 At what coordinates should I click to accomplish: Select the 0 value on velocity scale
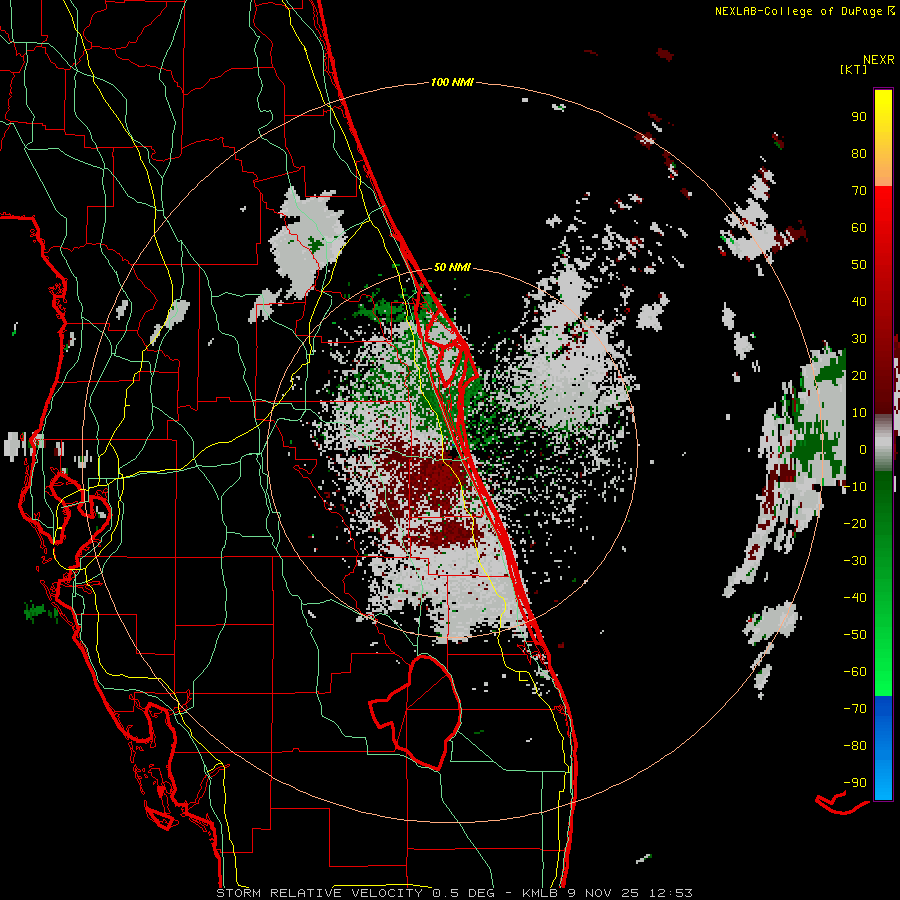click(863, 449)
